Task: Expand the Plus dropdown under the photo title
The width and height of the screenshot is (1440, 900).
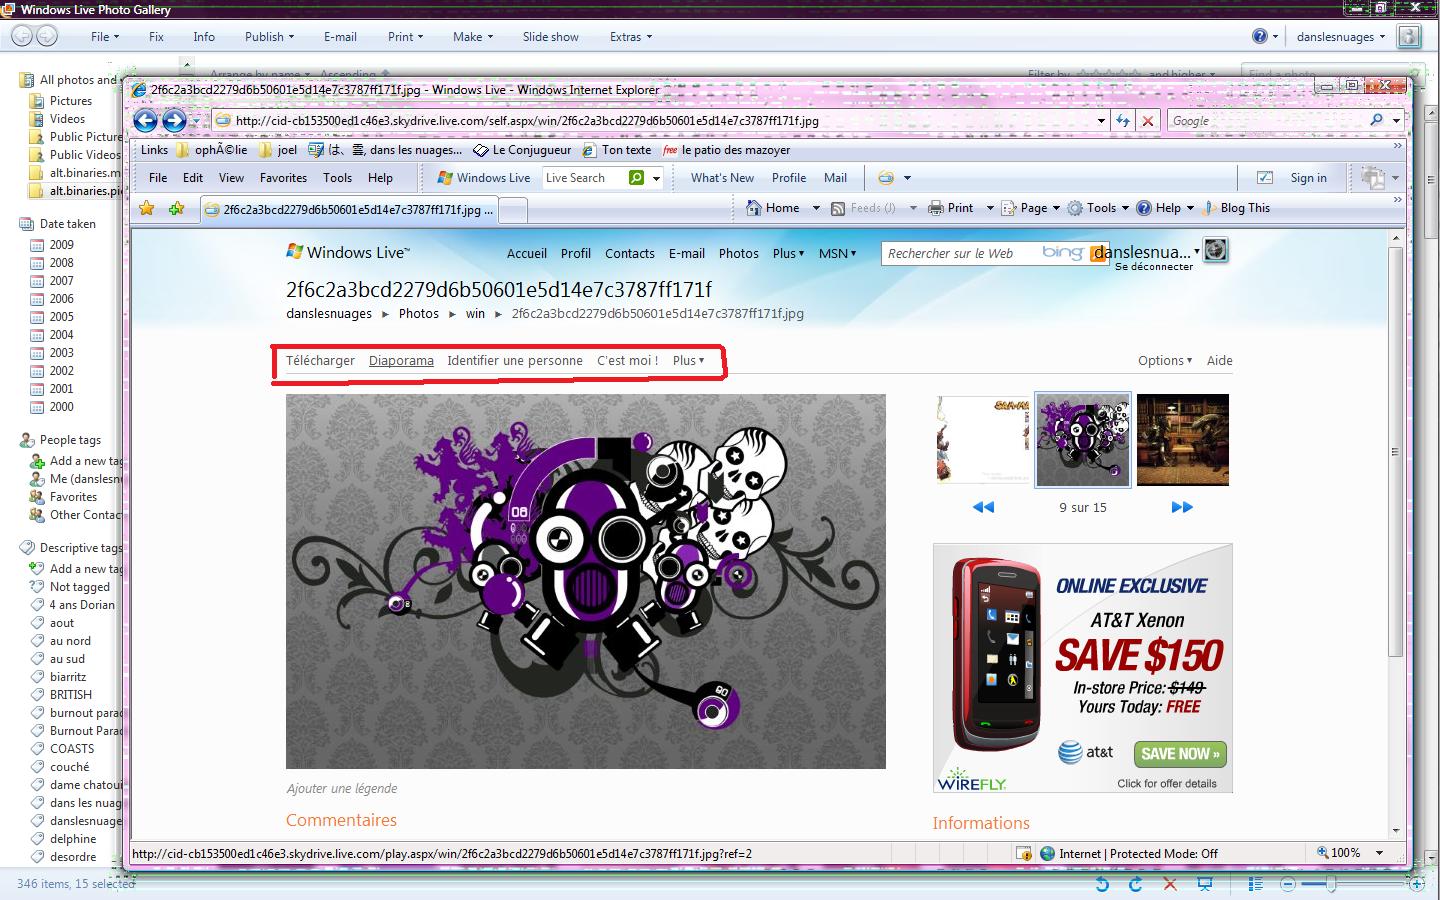Action: click(x=689, y=361)
